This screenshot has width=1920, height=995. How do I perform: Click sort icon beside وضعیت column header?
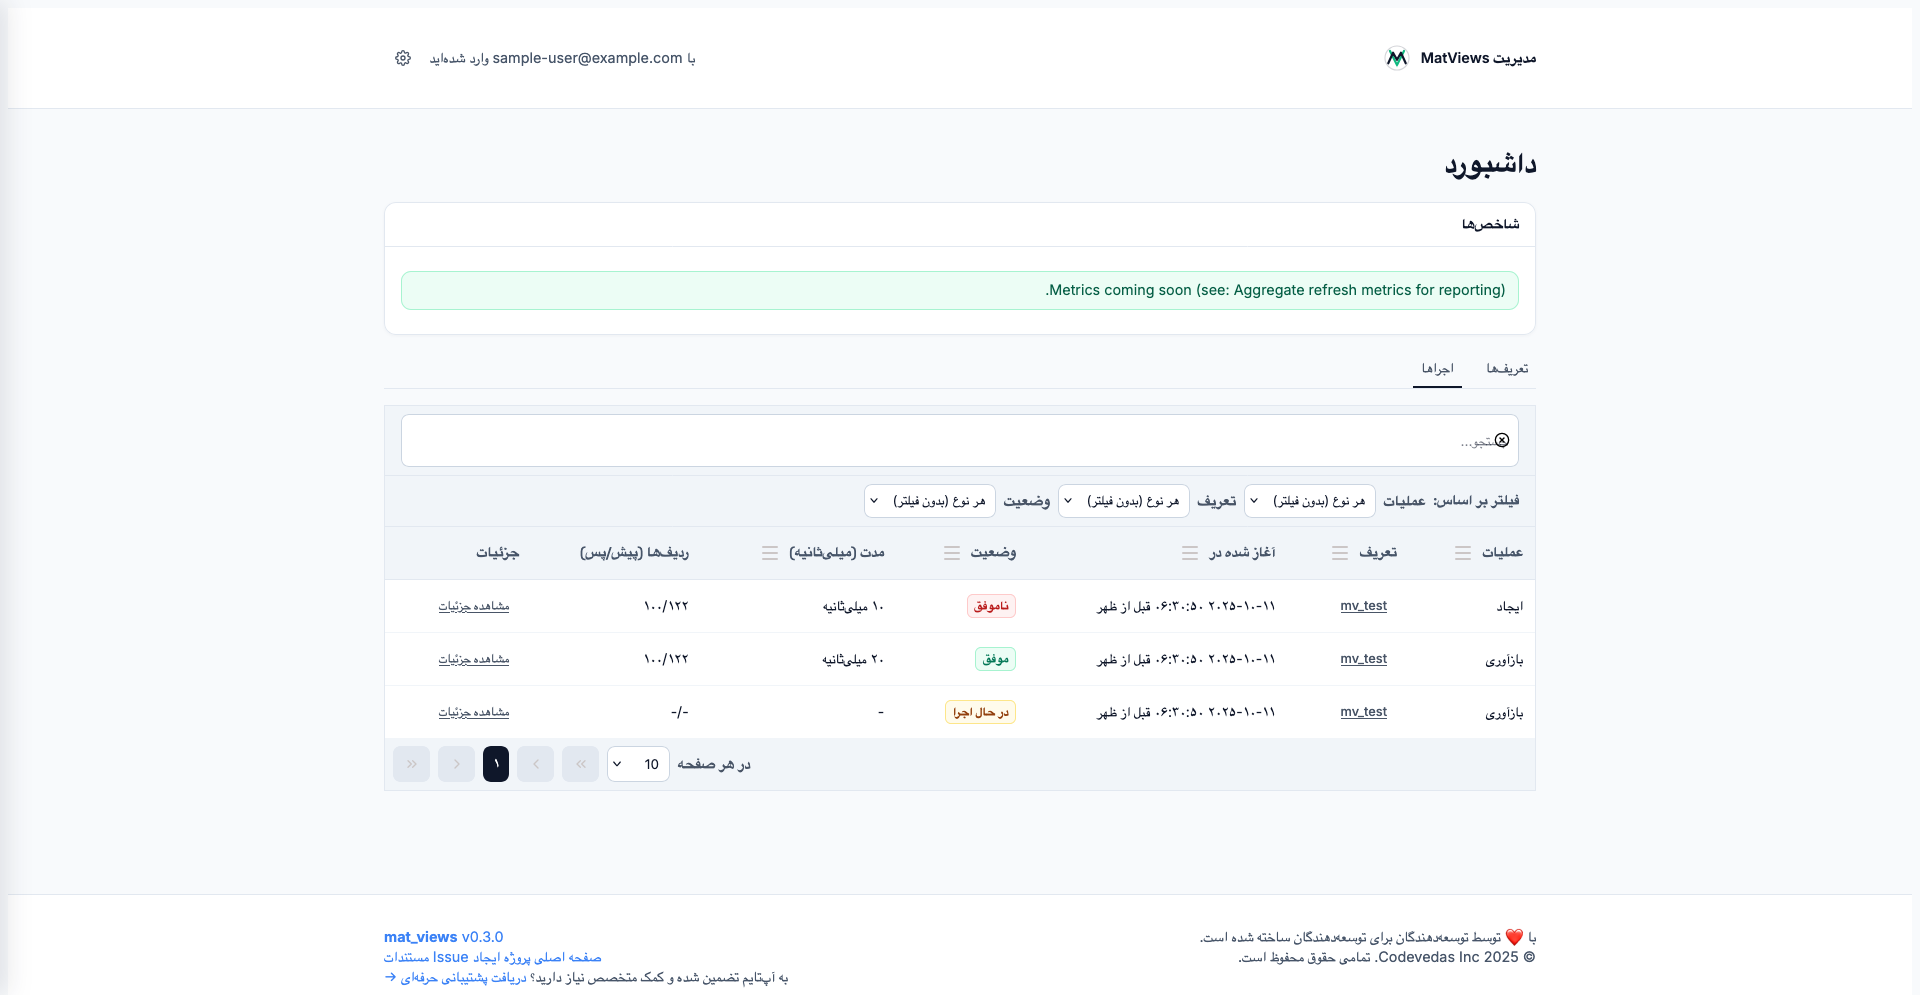click(x=952, y=553)
